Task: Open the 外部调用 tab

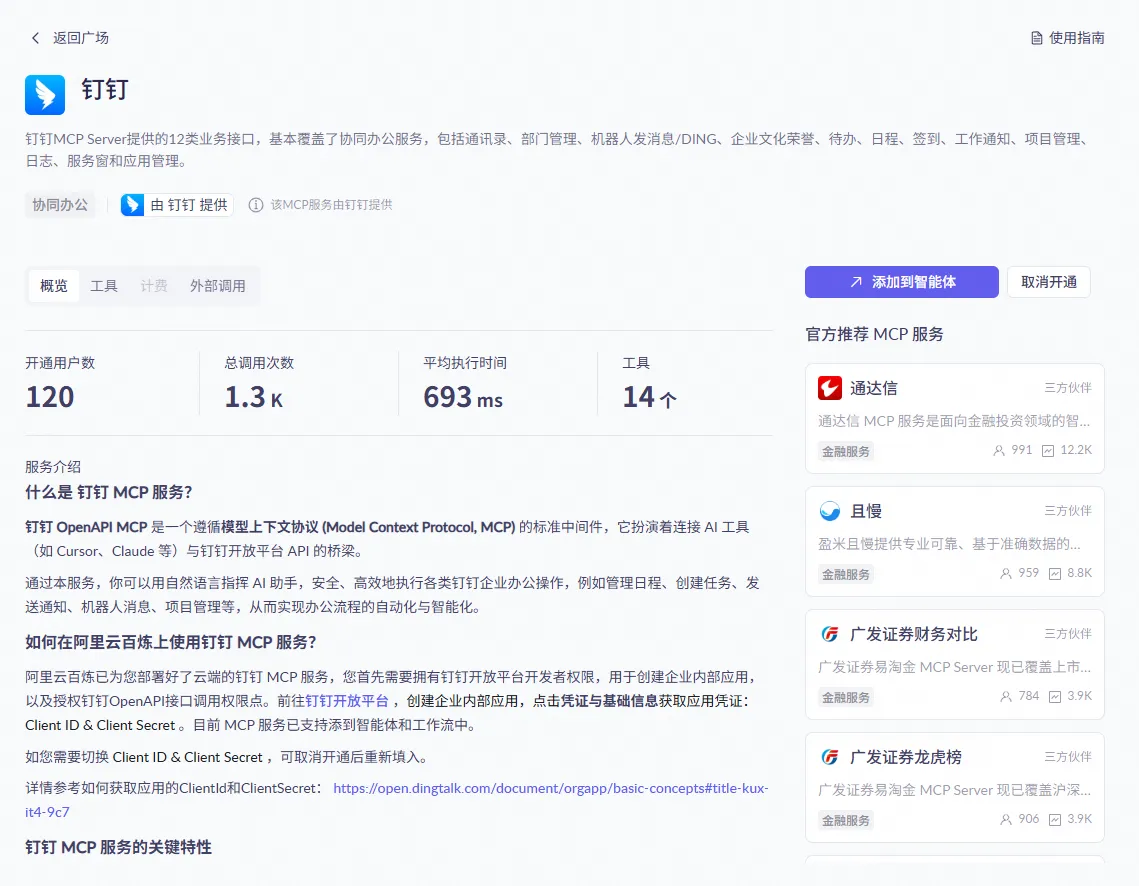Action: 218,285
